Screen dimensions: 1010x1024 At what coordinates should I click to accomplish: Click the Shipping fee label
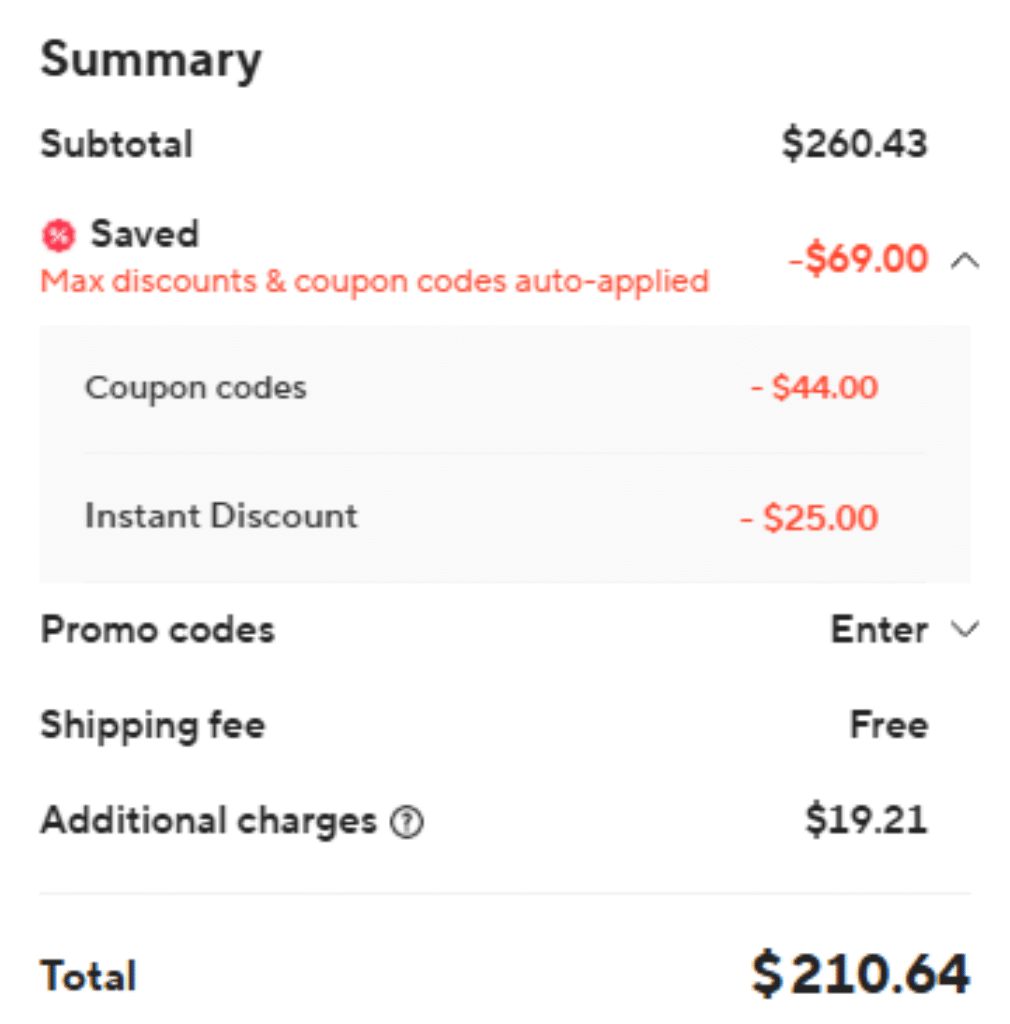tap(153, 725)
